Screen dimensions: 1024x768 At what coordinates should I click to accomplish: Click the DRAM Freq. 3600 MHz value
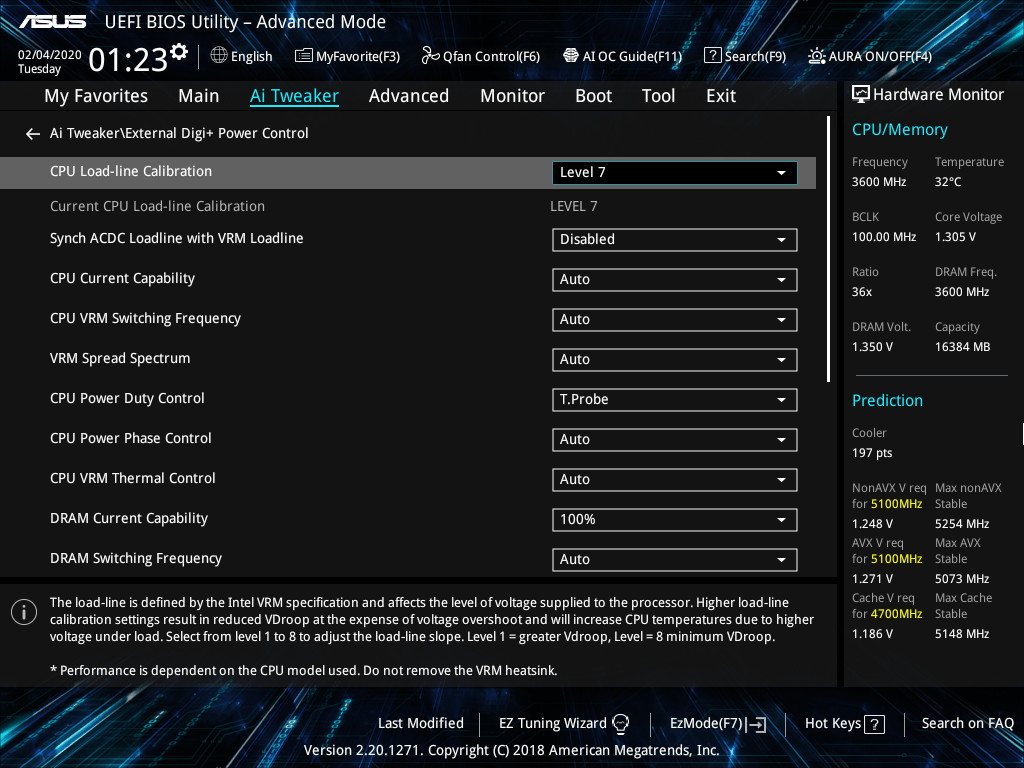961,292
